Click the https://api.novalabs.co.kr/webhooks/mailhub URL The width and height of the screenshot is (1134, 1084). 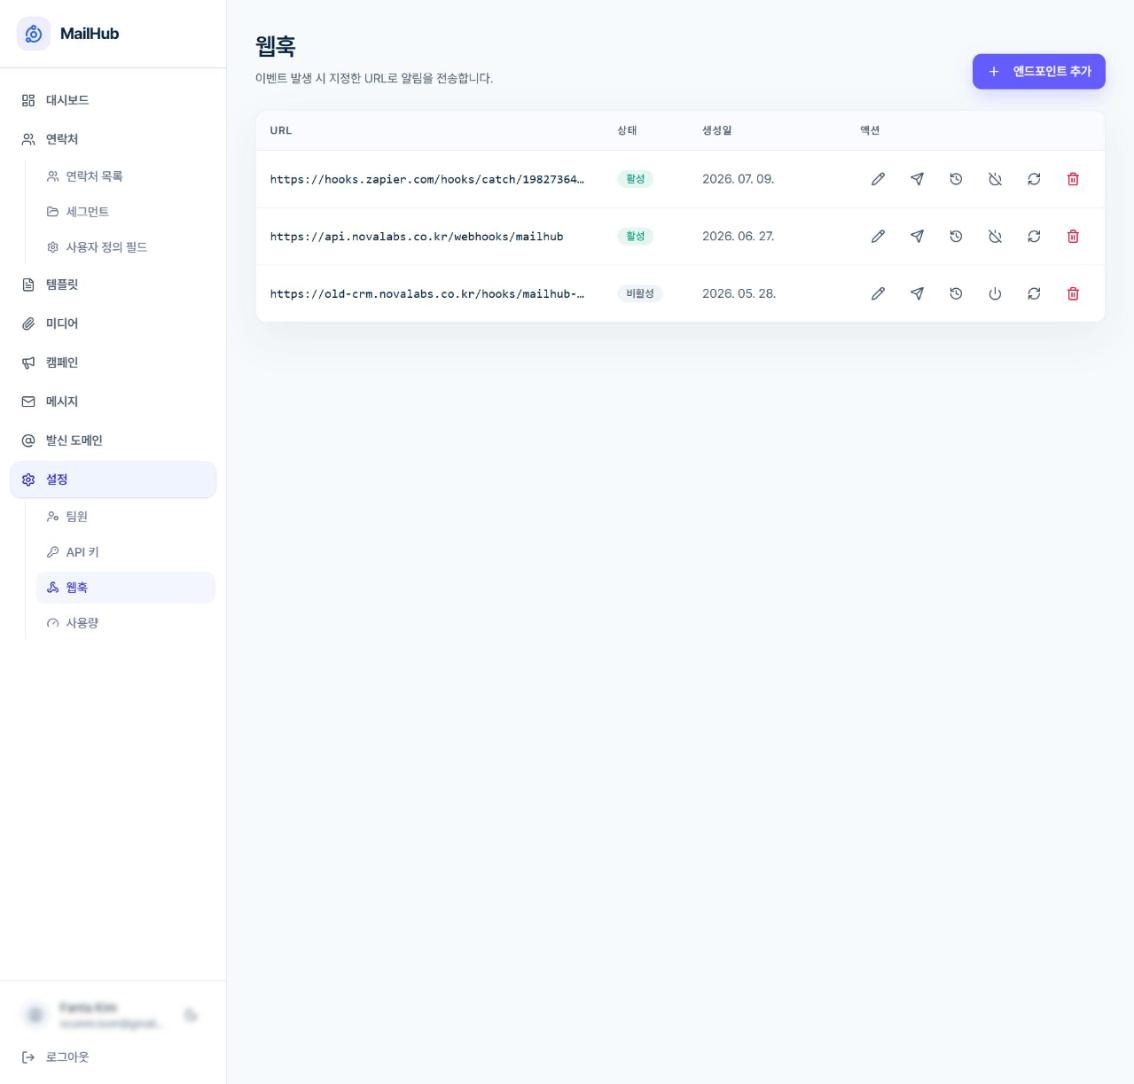pos(417,236)
